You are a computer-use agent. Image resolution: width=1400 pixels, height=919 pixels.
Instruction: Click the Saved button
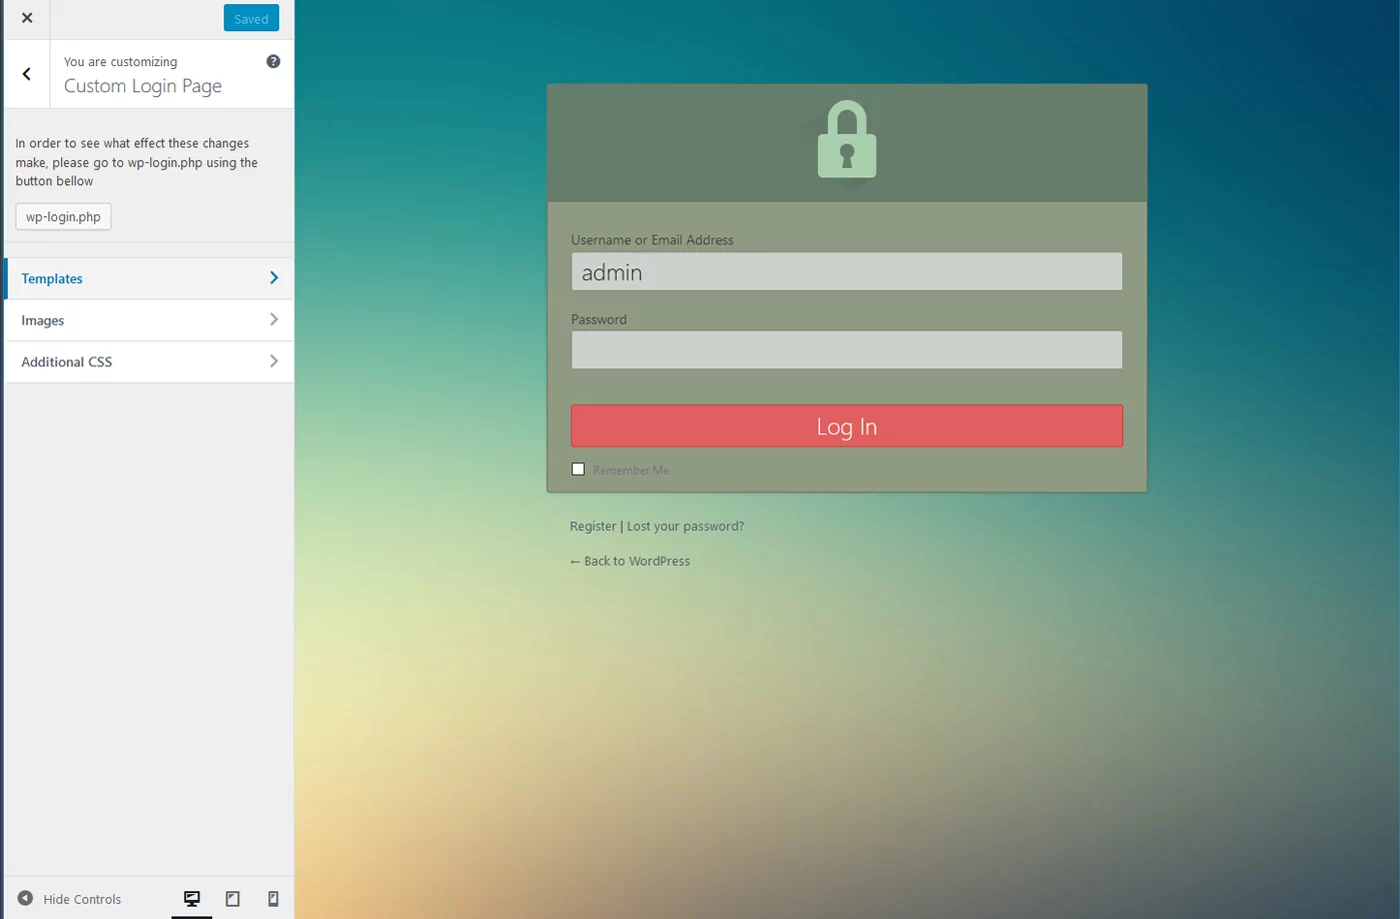[251, 18]
